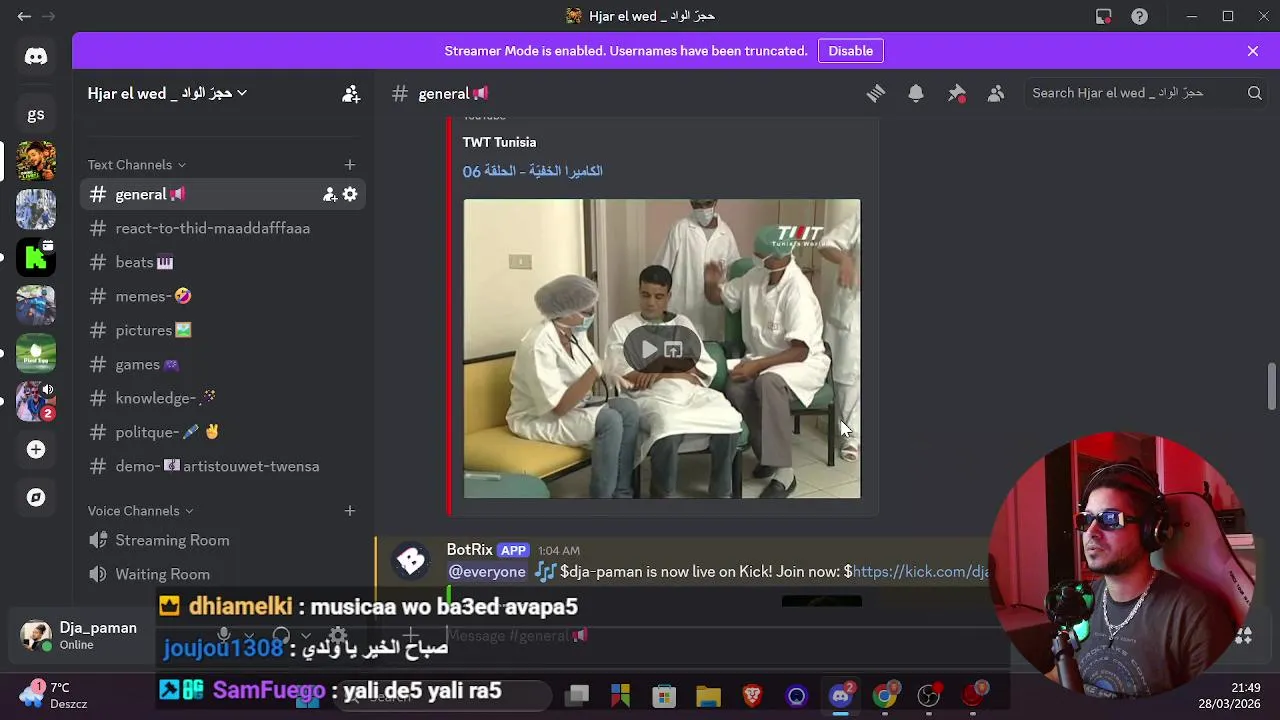1280x720 pixels.
Task: Open the demo-artistouwet-twensa channel
Action: pyautogui.click(x=222, y=466)
